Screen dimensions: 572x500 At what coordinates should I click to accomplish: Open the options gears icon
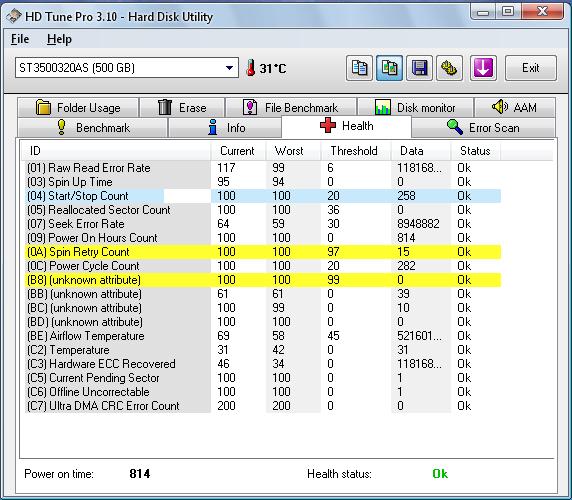449,68
